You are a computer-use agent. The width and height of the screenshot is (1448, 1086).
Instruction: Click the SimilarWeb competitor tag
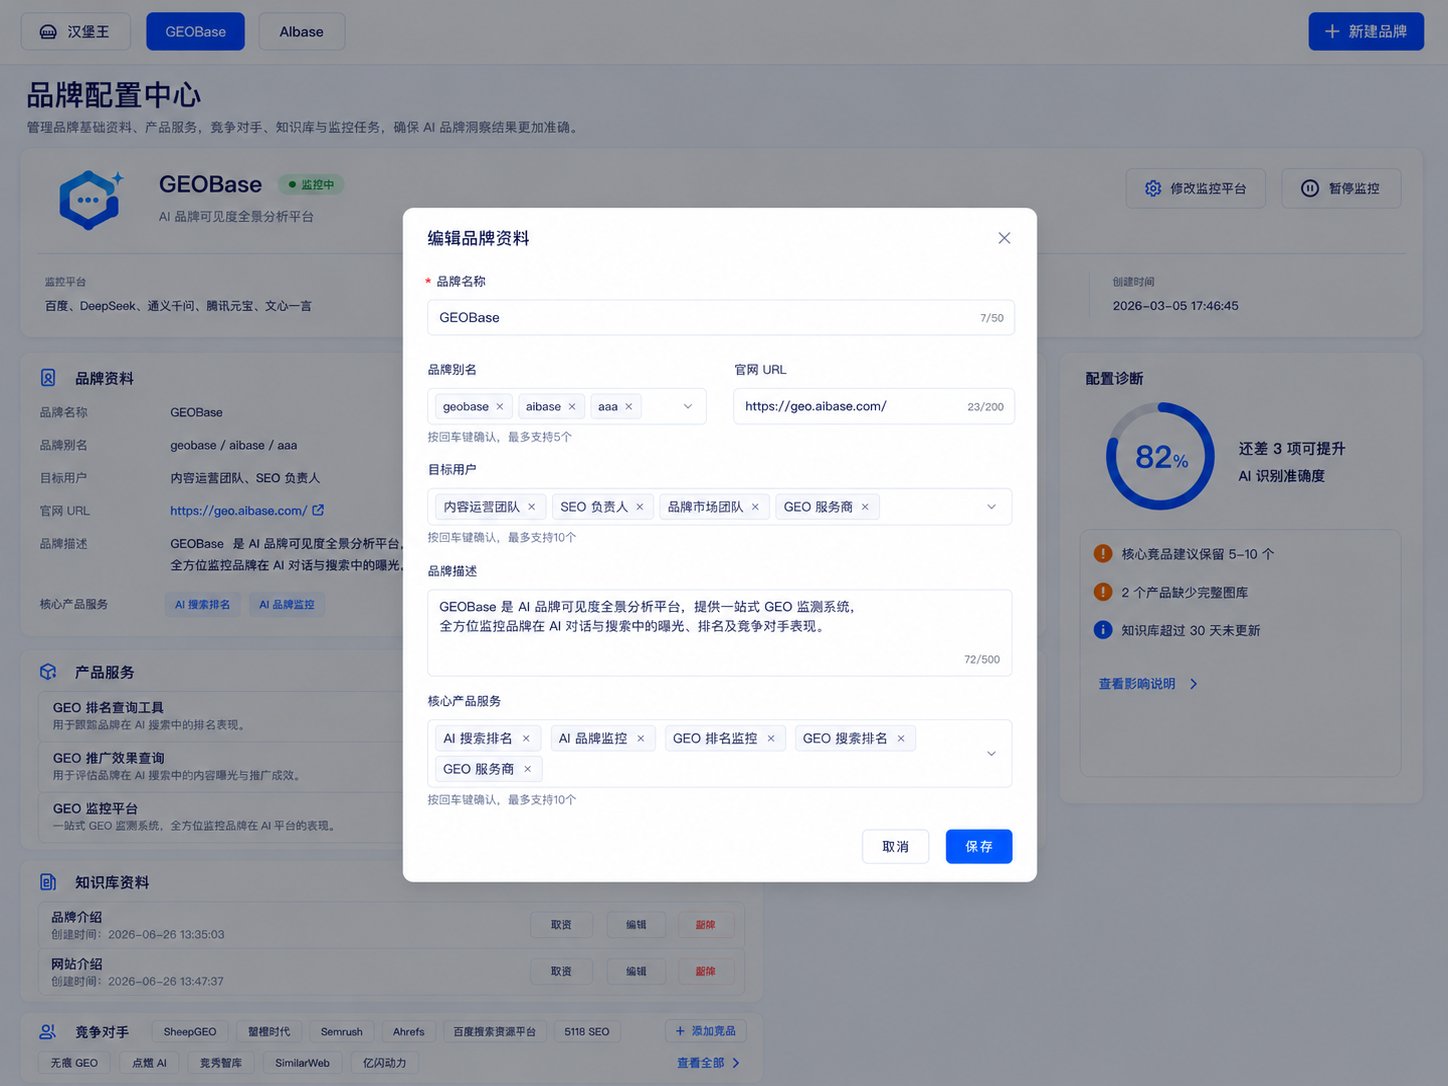click(x=303, y=1063)
